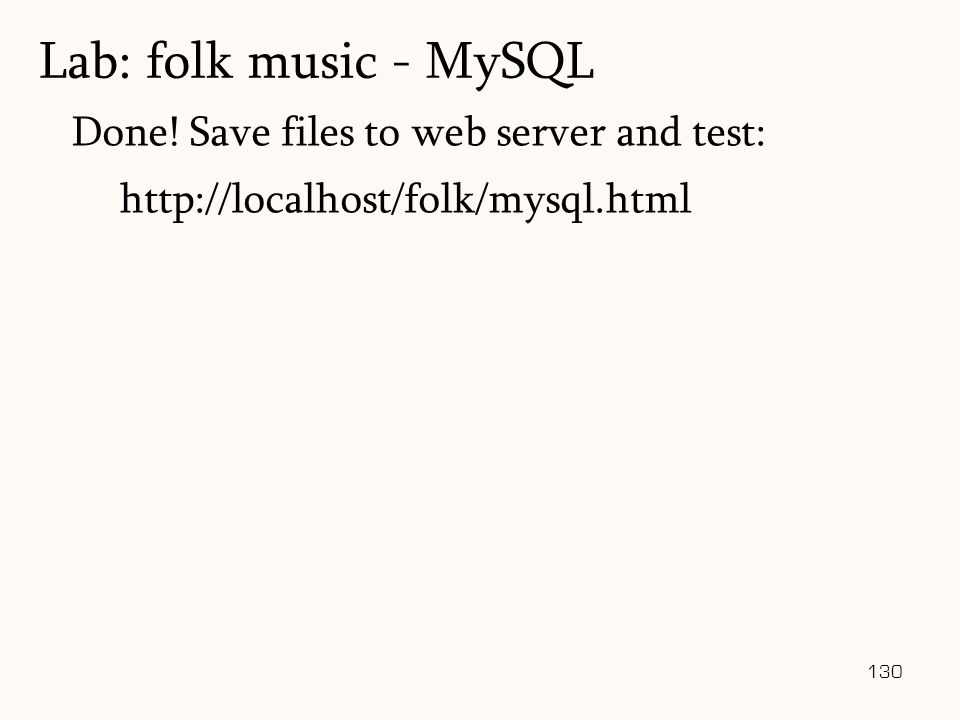Image resolution: width=960 pixels, height=720 pixels.
Task: Click the word 'test:' ending the sentence
Action: click(729, 132)
